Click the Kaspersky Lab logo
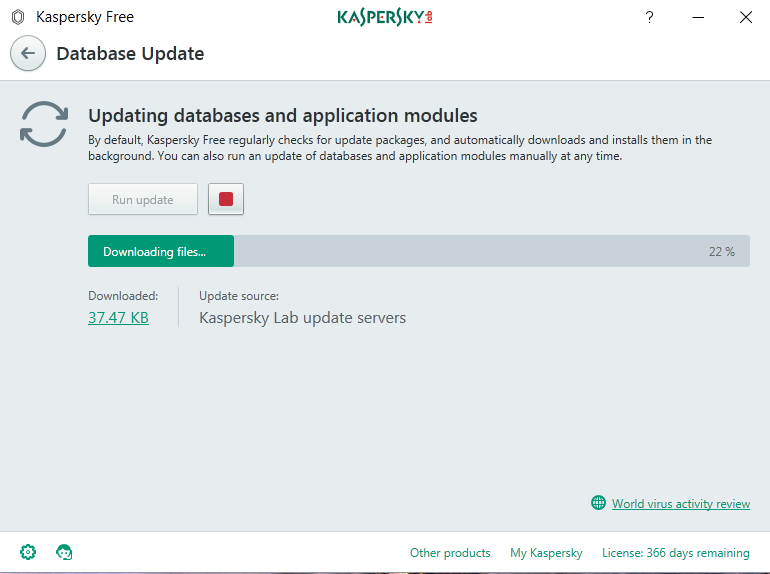Screen dimensions: 770x574 (x=385, y=17)
